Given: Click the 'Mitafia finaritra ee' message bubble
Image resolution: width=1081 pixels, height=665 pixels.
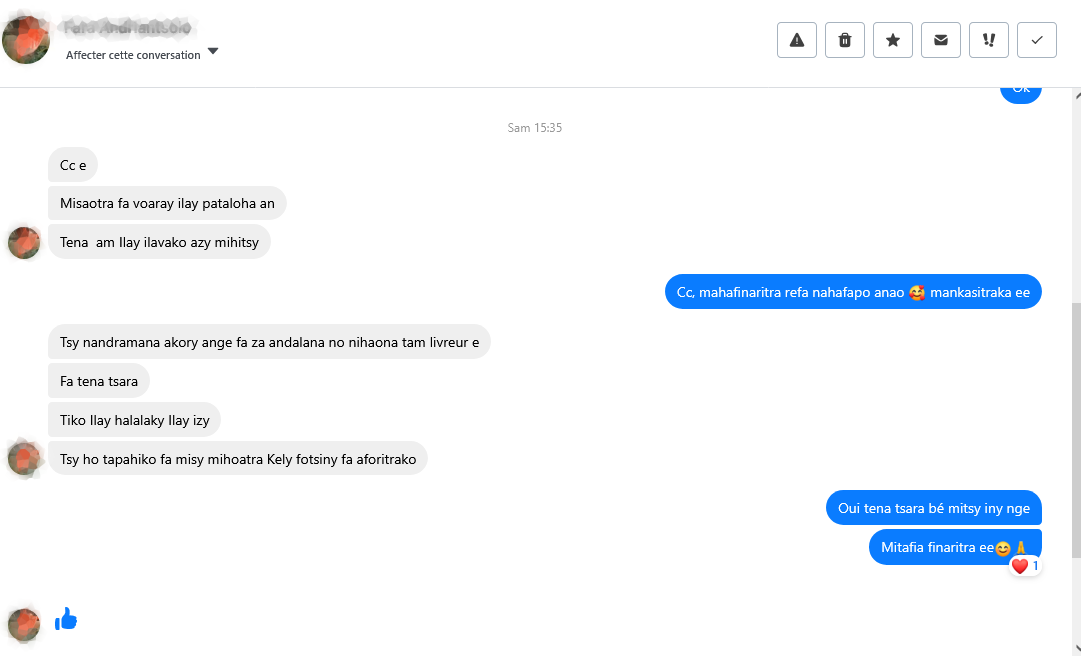Looking at the screenshot, I should coord(954,547).
